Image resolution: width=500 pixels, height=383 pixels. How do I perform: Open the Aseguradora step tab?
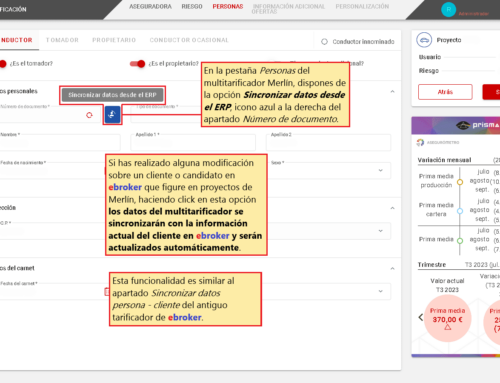point(150,6)
